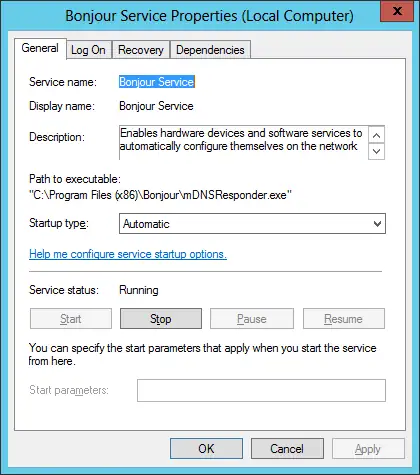
Task: Click inside the service description text box
Action: (x=243, y=142)
